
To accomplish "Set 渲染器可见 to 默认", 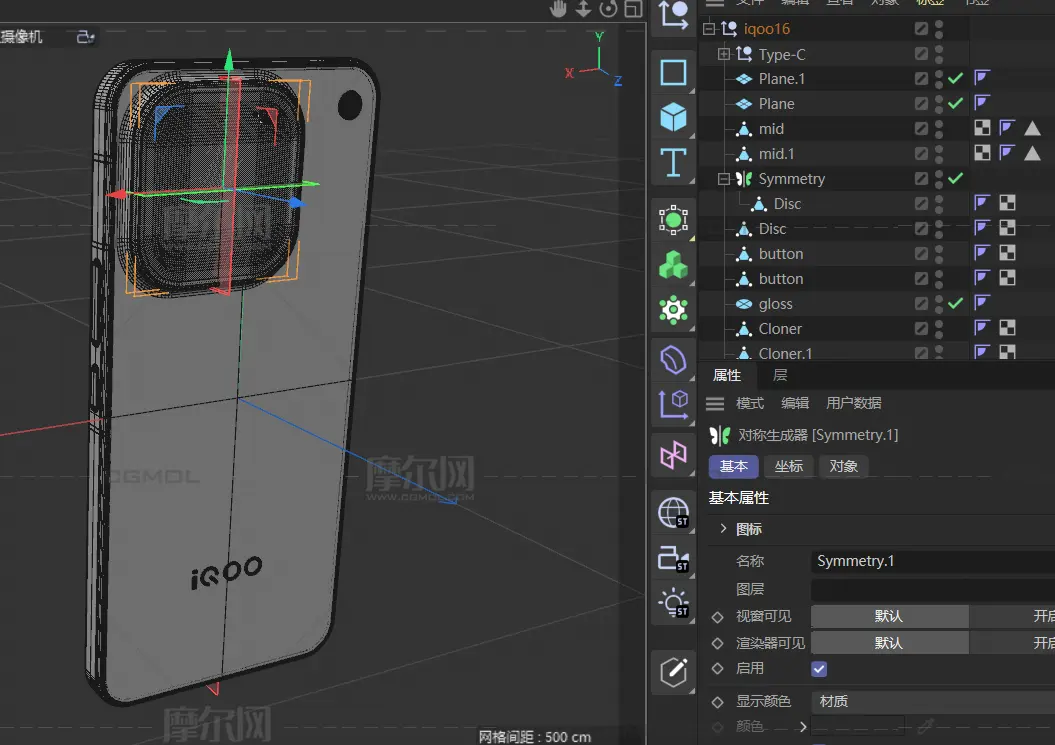I will [889, 643].
